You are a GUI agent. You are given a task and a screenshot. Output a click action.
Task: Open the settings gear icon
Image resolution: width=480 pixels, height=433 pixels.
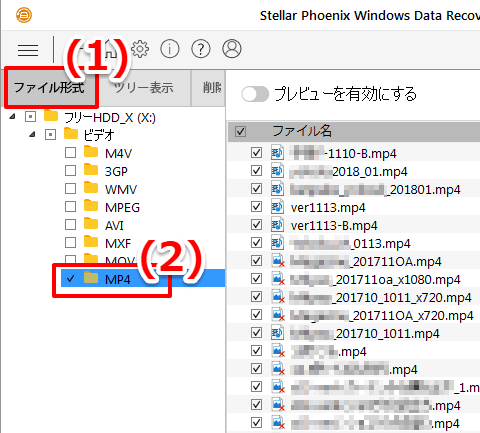click(x=140, y=49)
